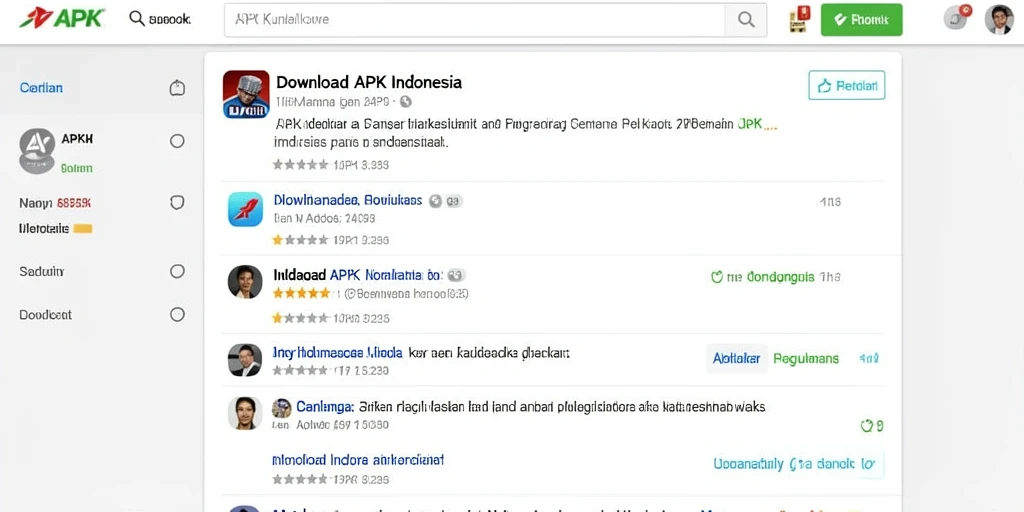The image size is (1024, 512).
Task: Click the blue rocket app icon
Action: pos(246,209)
